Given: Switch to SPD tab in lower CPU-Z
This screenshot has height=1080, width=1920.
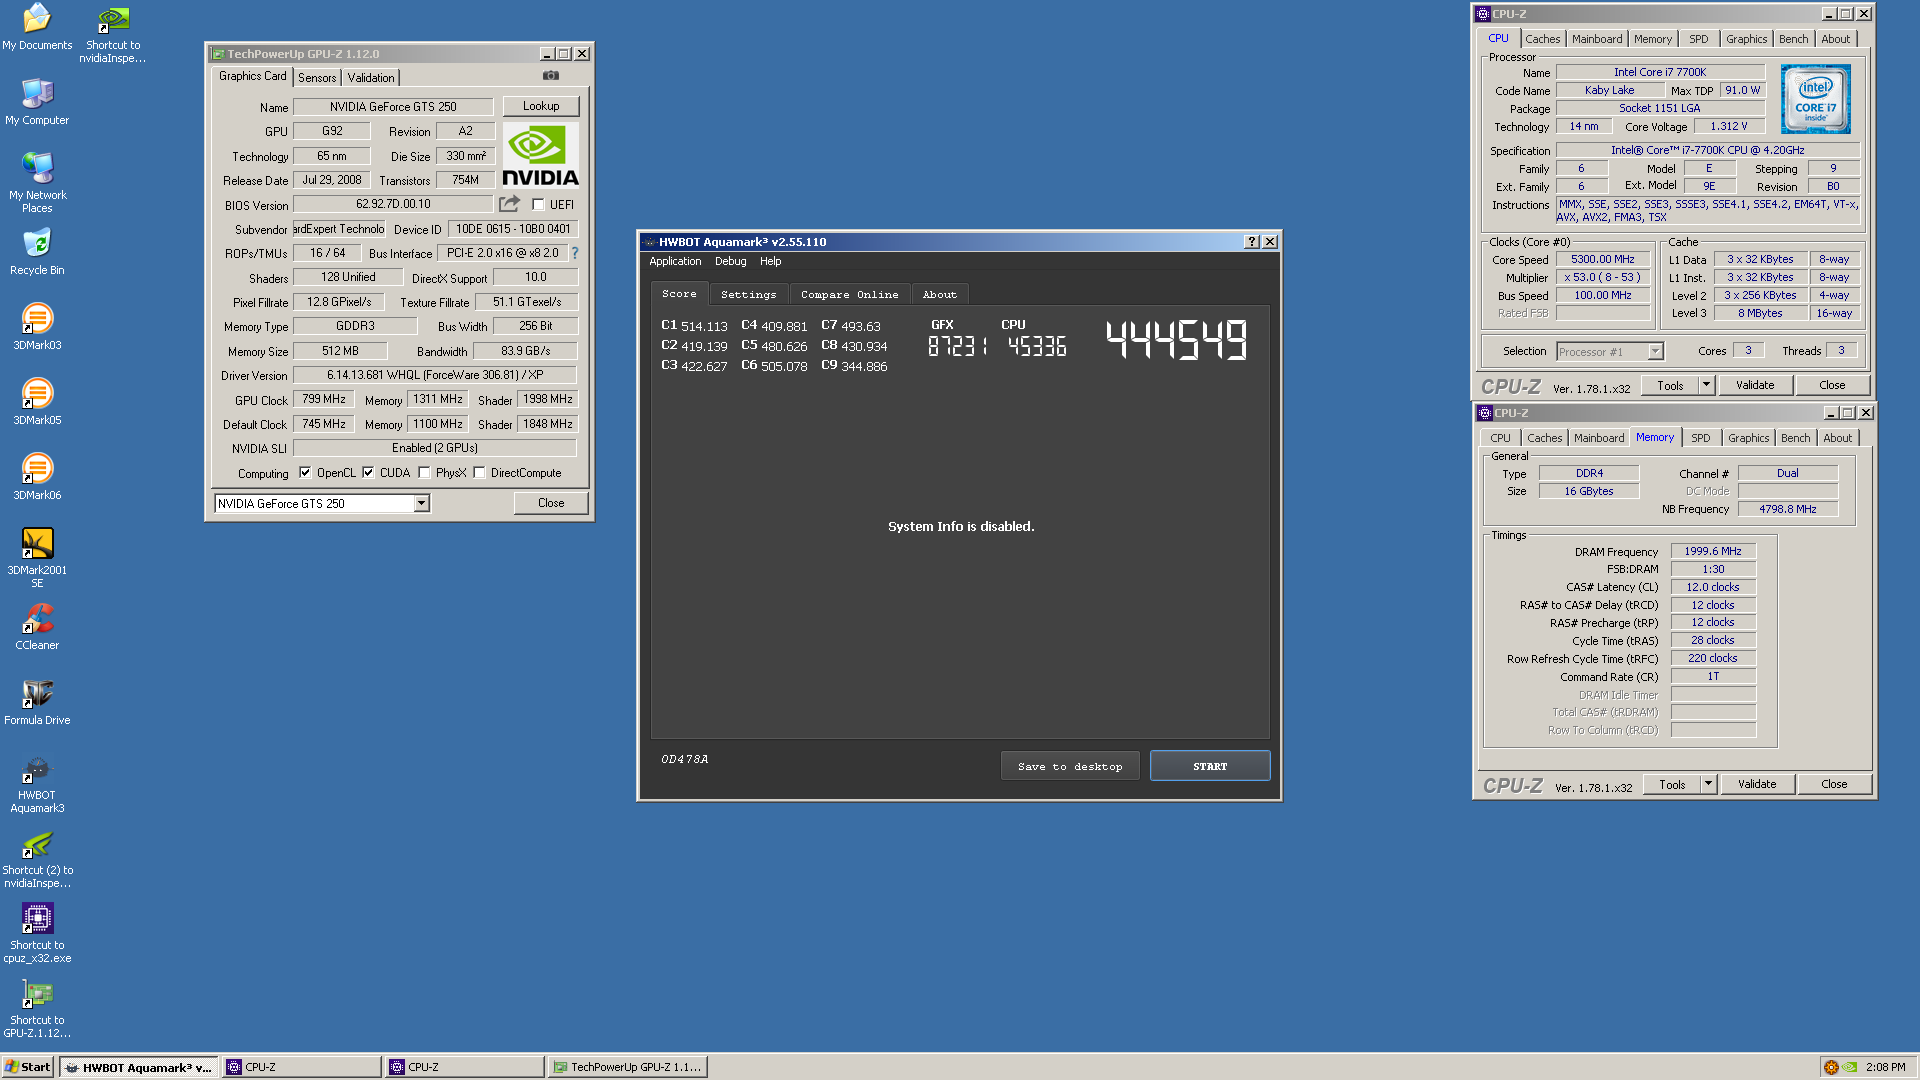Looking at the screenshot, I should (x=1700, y=438).
